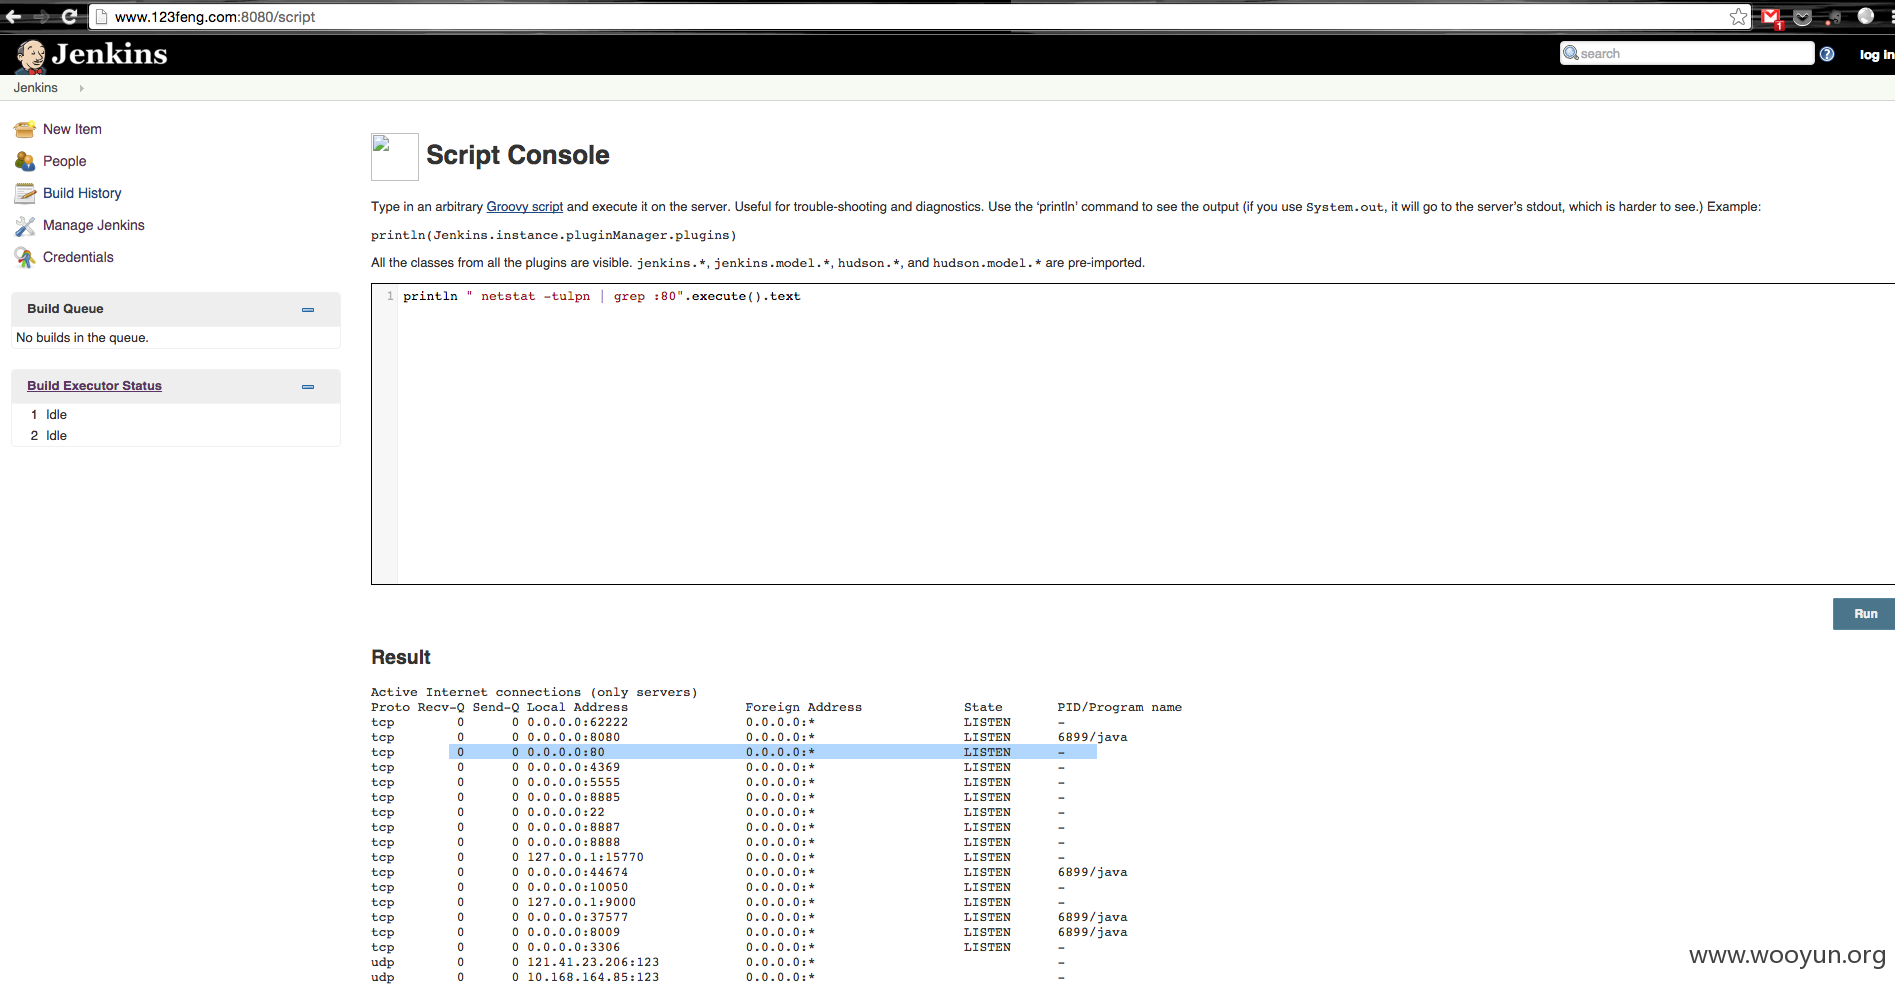
Task: Open the New Item link
Action: [72, 129]
